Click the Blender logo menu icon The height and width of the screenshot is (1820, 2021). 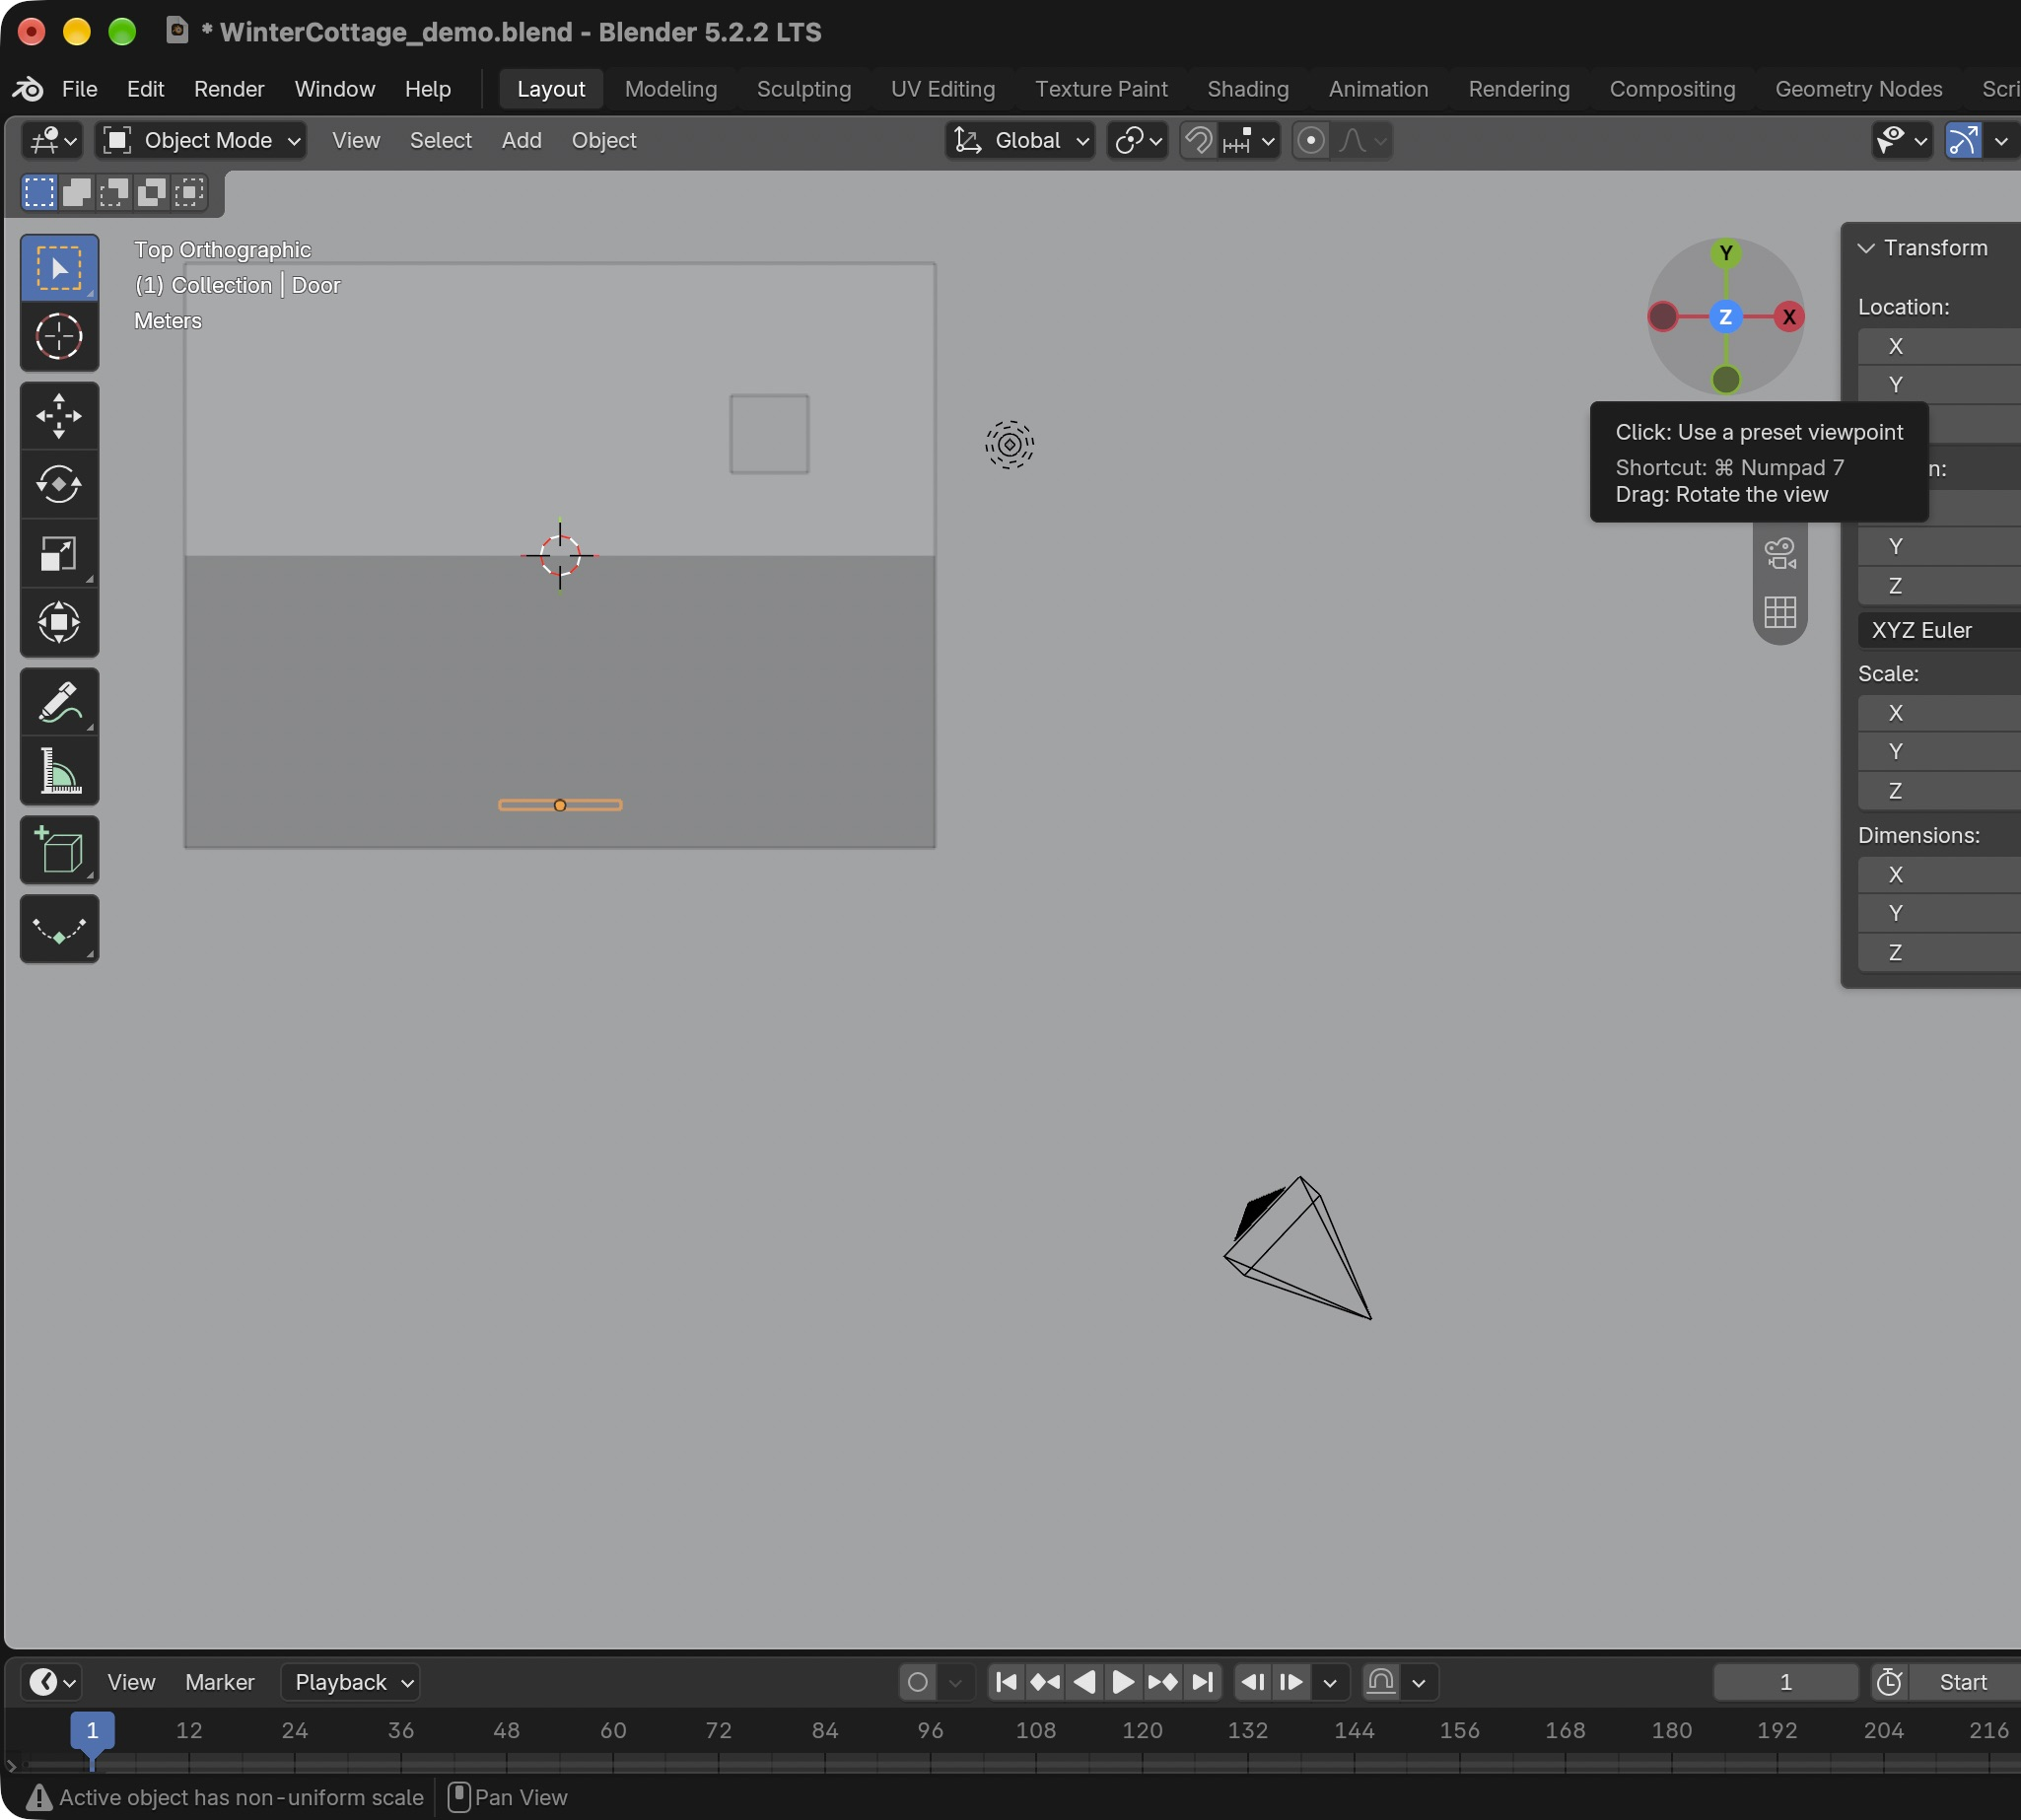click(x=28, y=89)
